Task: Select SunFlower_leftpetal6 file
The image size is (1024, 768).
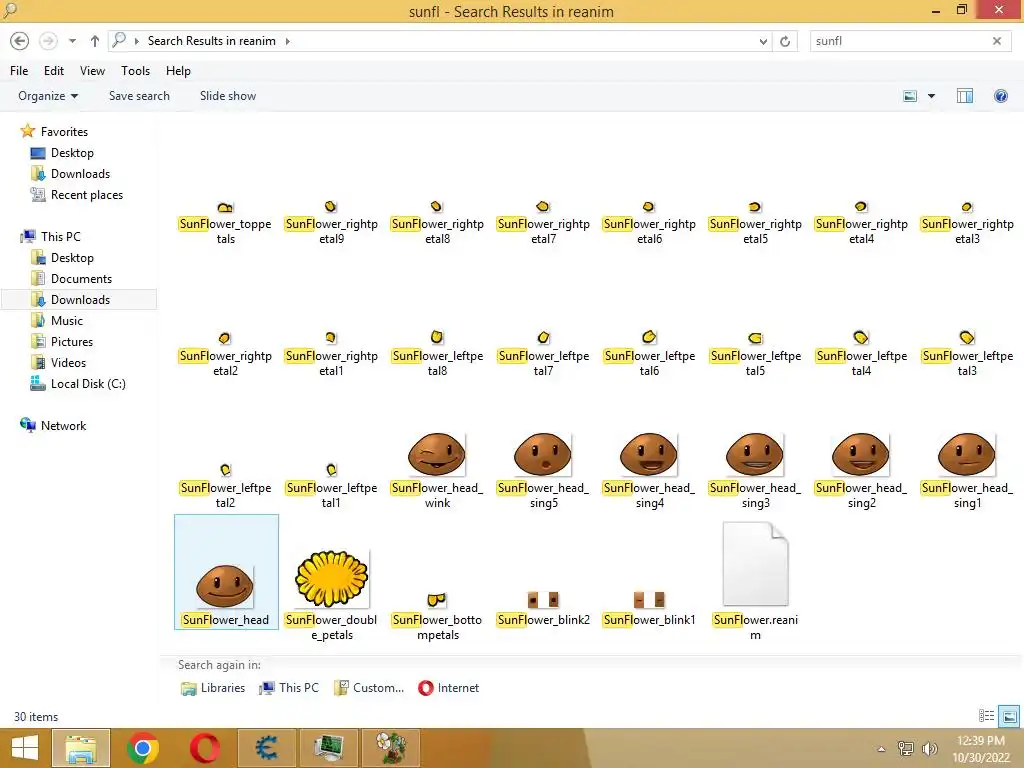Action: pyautogui.click(x=649, y=355)
